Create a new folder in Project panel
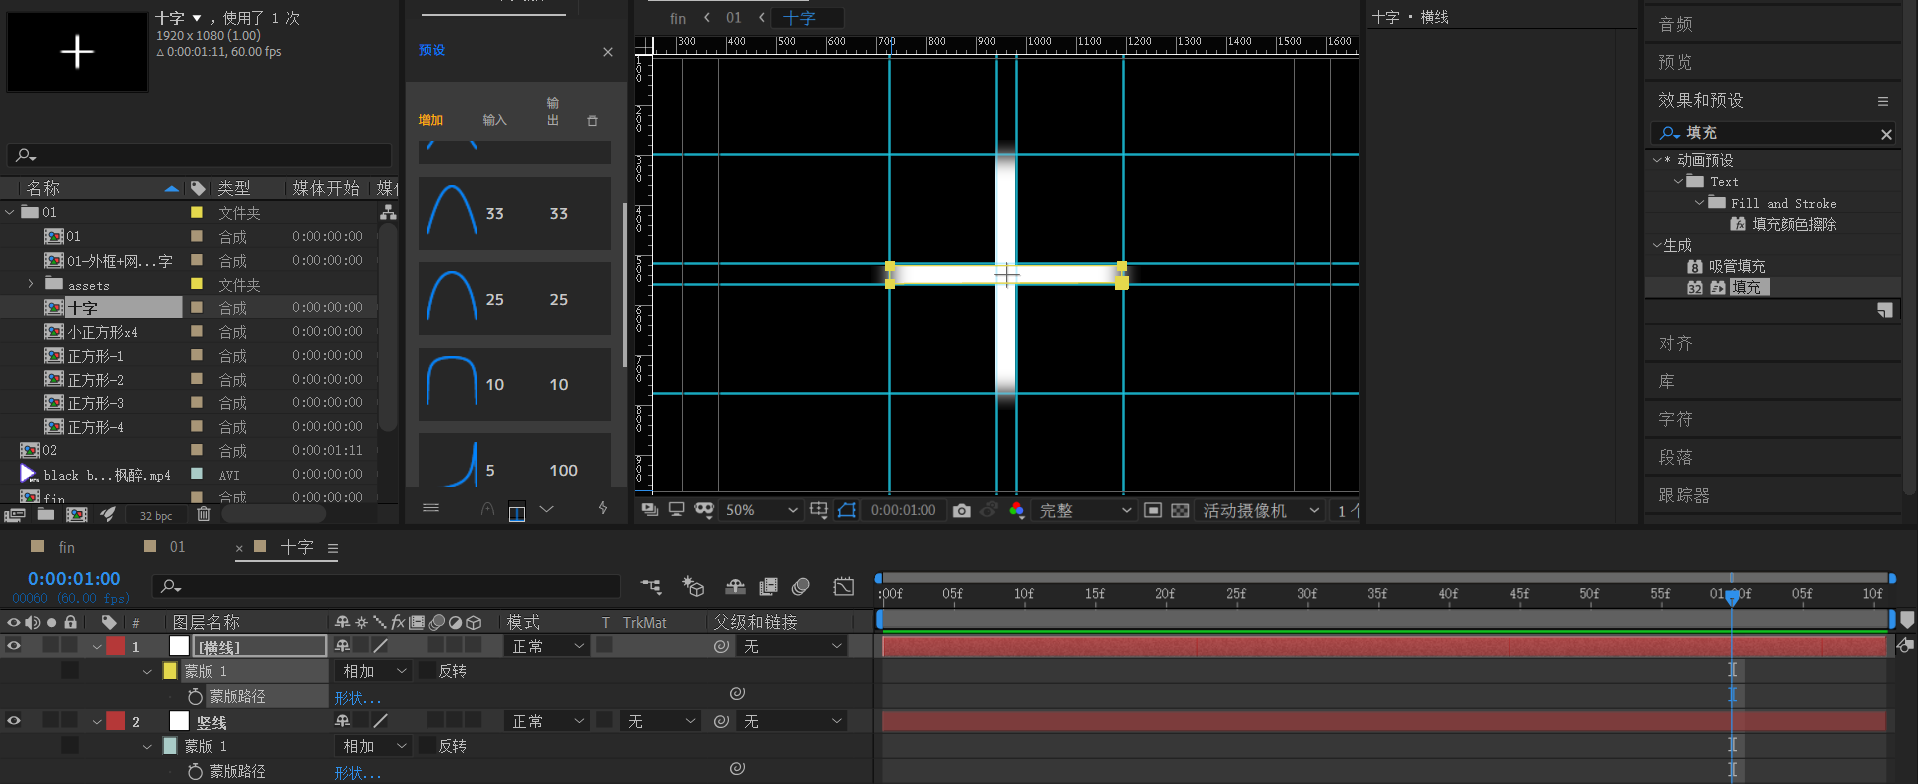The image size is (1918, 784). [46, 515]
